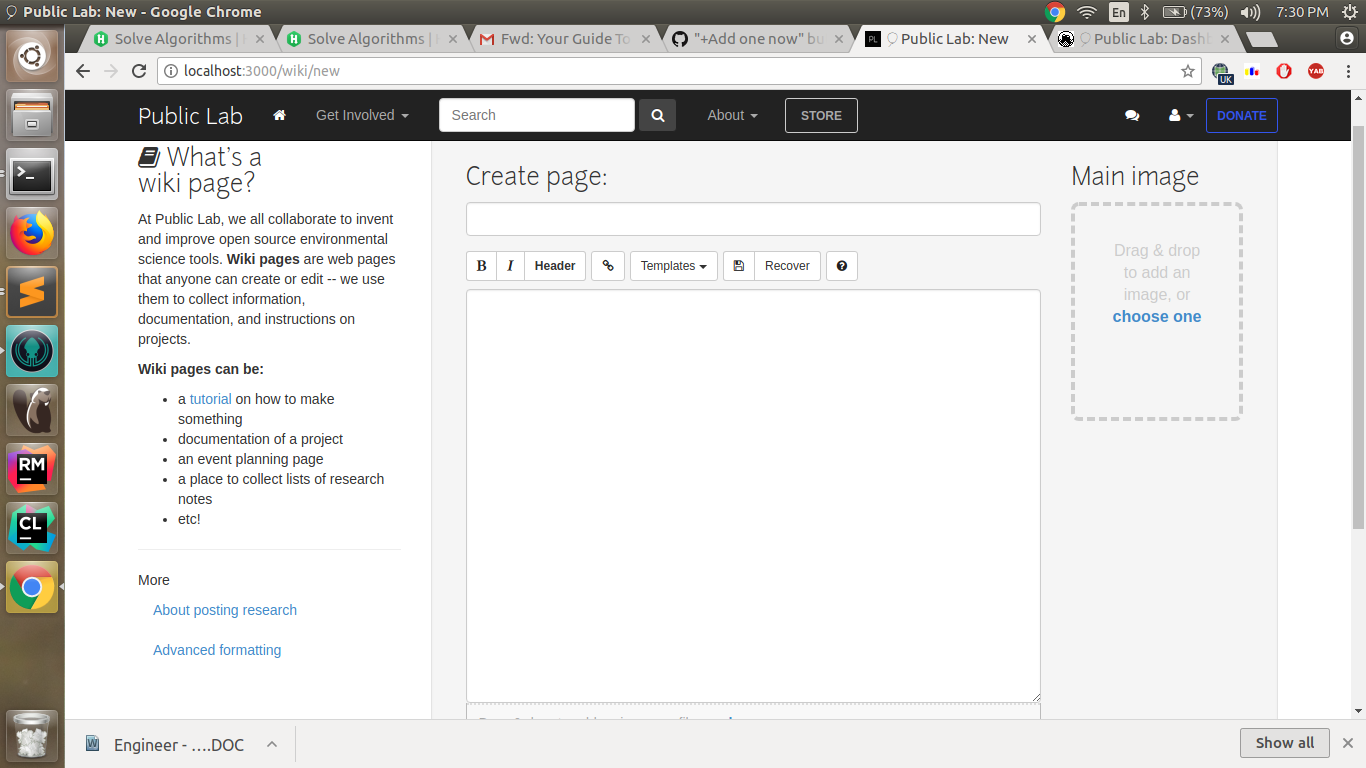Open Chrome profile avatar icon
The image size is (1366, 768).
coord(1348,38)
